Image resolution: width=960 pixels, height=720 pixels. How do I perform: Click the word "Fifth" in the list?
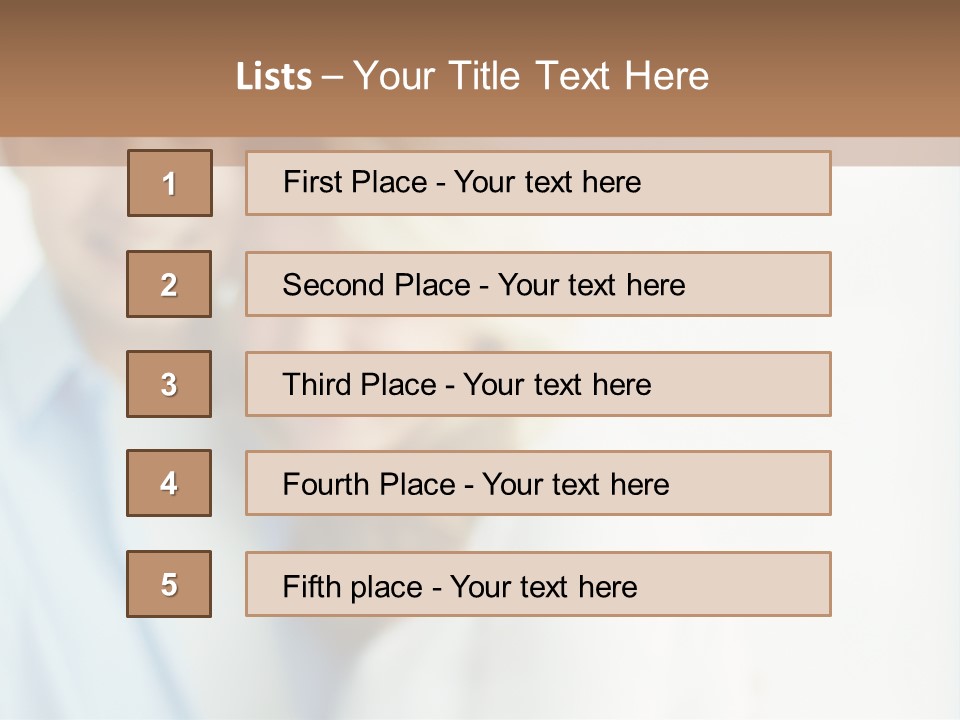click(x=309, y=586)
